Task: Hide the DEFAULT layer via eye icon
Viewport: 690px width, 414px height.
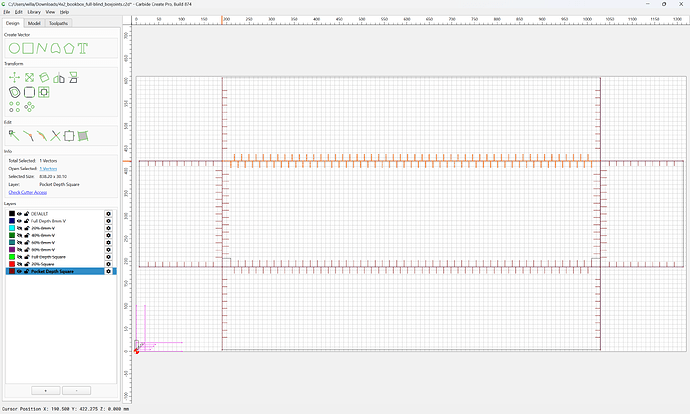Action: coord(19,214)
